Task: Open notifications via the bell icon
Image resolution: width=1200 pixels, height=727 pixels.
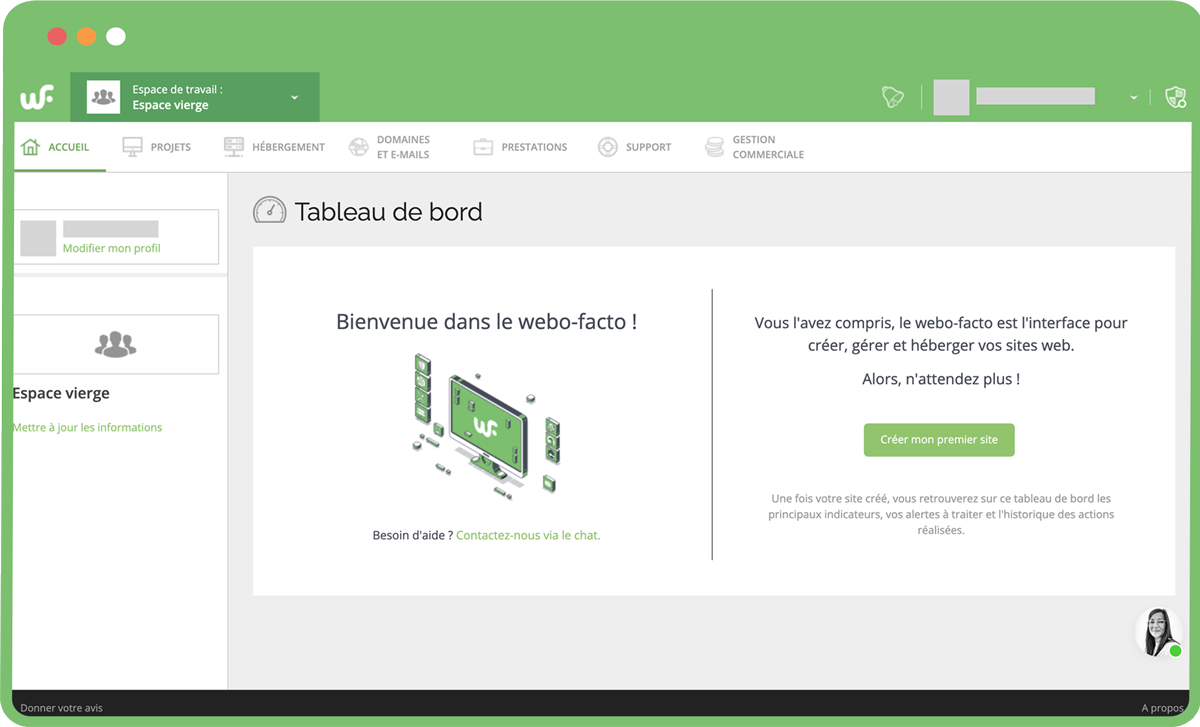Action: click(893, 97)
